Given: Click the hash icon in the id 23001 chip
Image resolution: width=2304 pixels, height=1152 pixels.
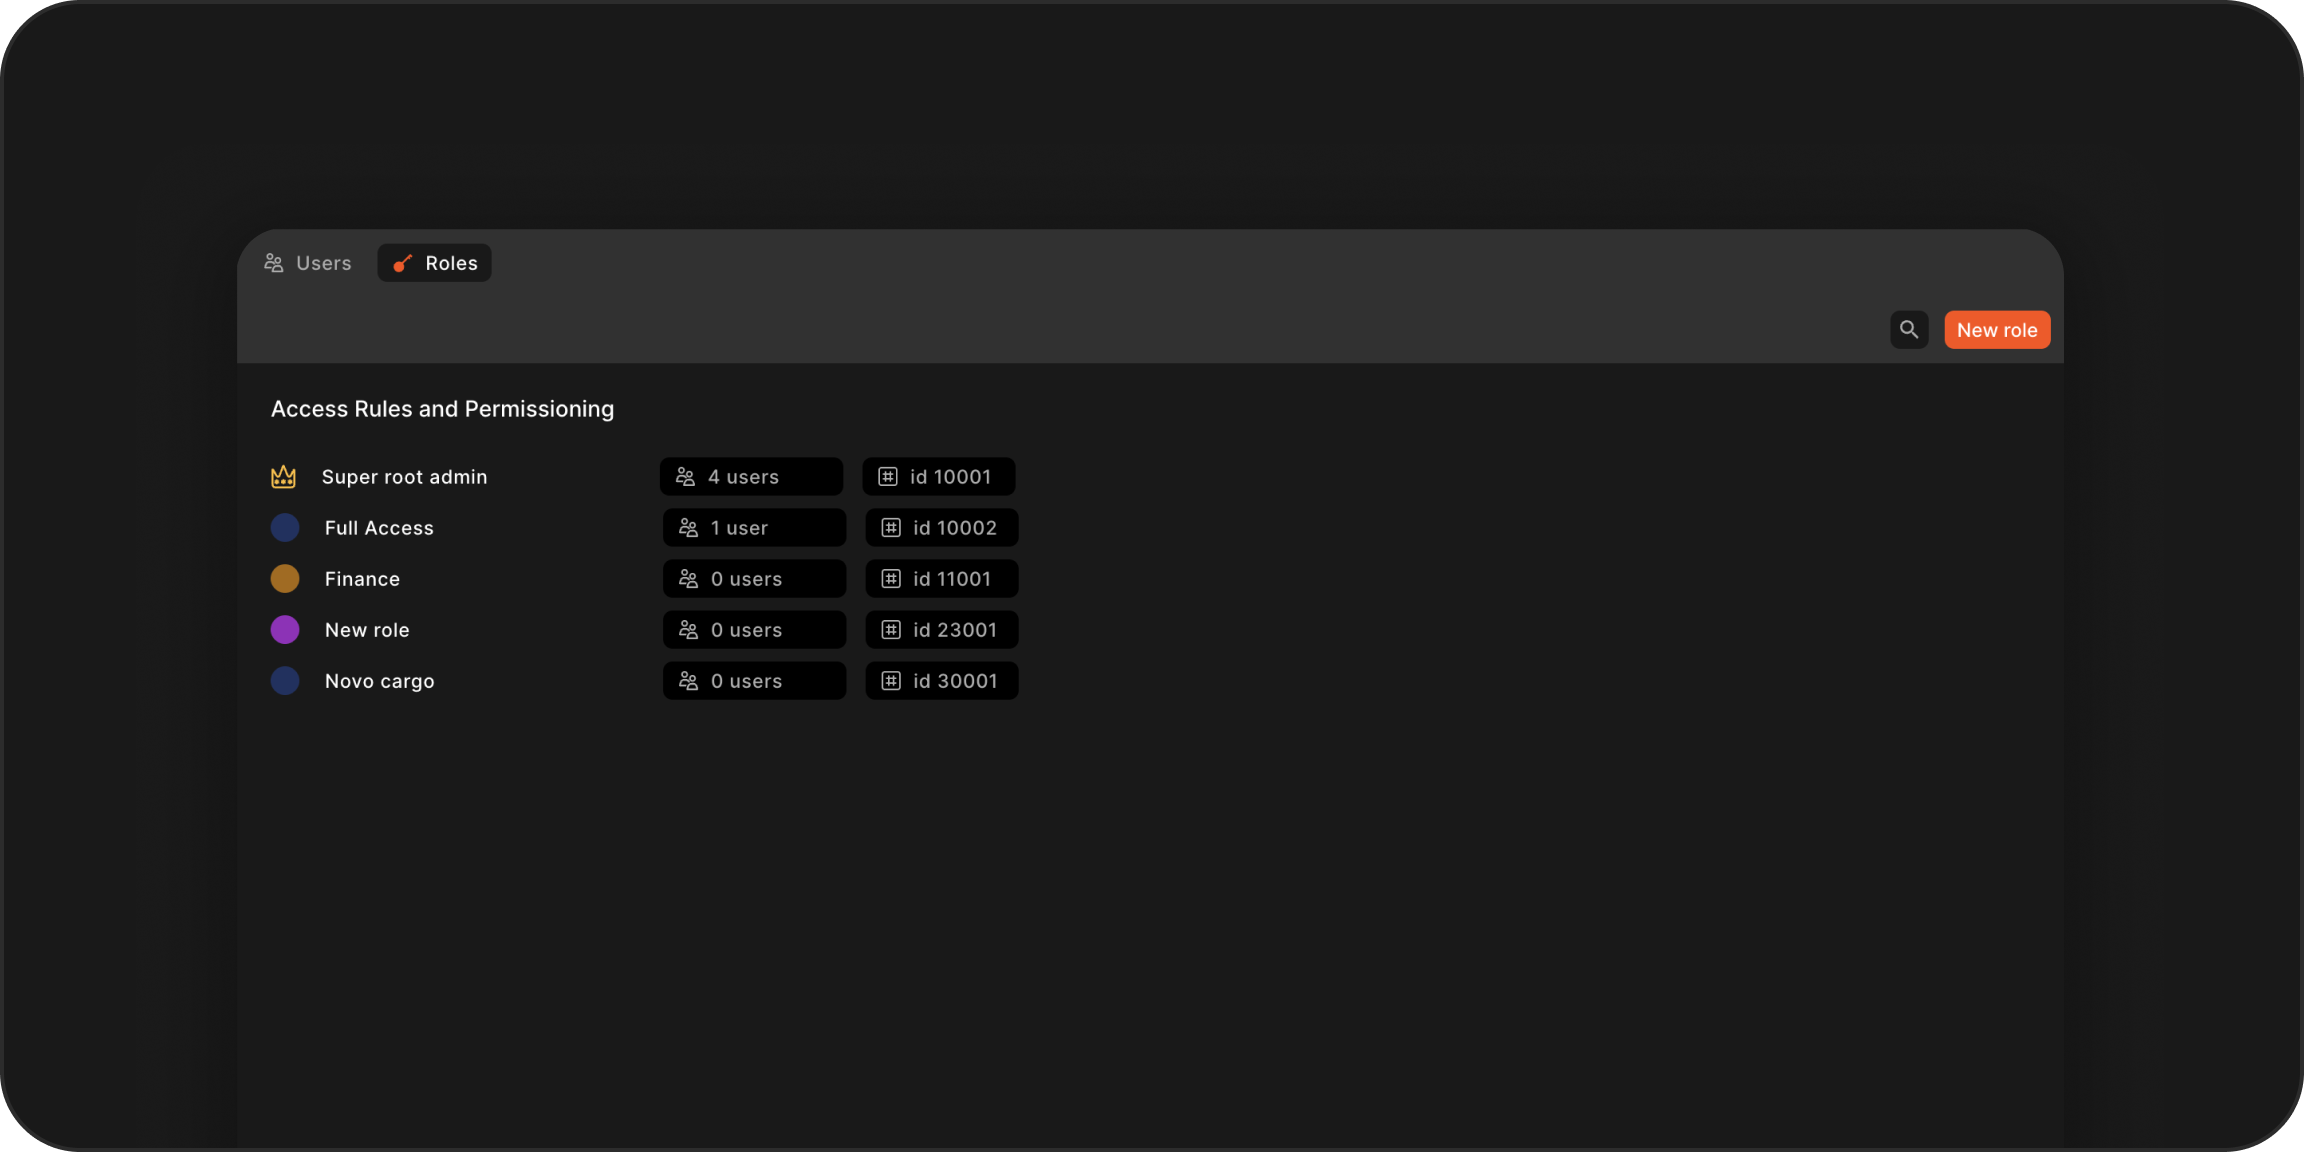Looking at the screenshot, I should tap(891, 629).
